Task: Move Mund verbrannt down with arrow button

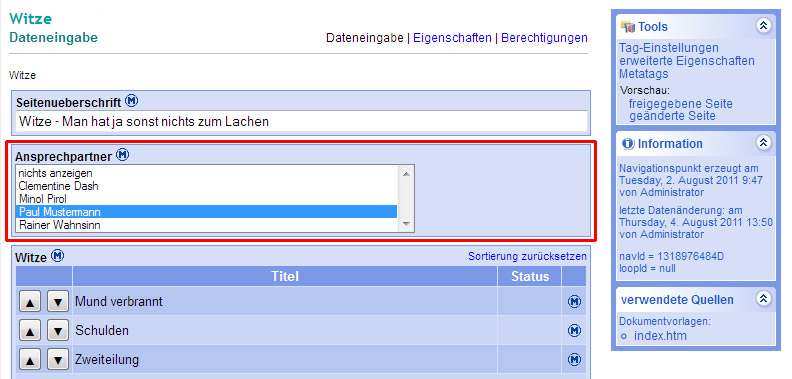Action: coord(58,302)
